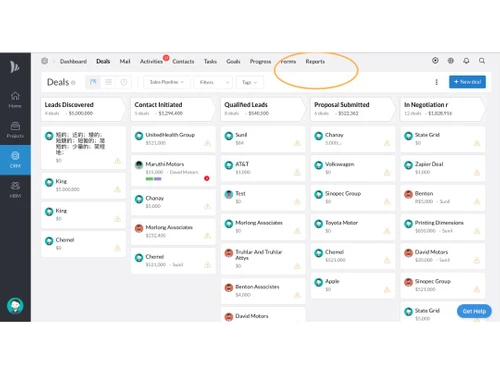Click warning icon on Zapier Deal card
The height and width of the screenshot is (375, 500).
pyautogui.click(x=477, y=172)
